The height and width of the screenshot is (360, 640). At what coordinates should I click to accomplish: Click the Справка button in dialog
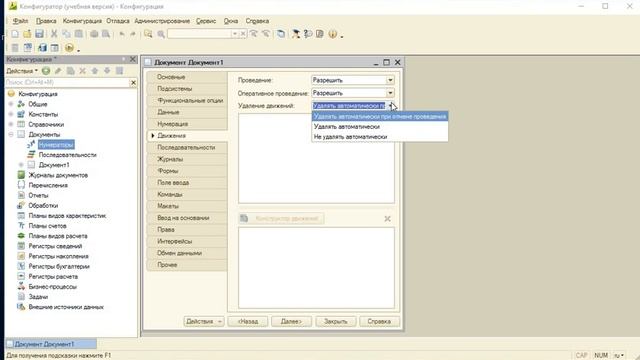(x=379, y=322)
